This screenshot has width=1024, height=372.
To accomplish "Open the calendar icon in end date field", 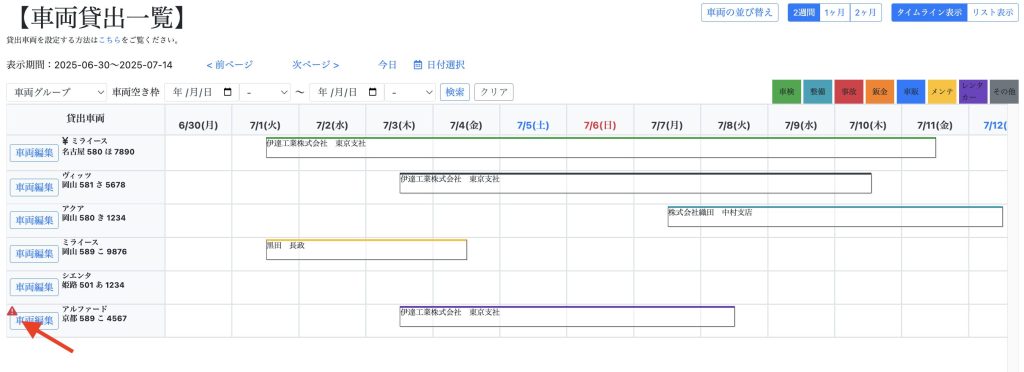I will click(372, 92).
